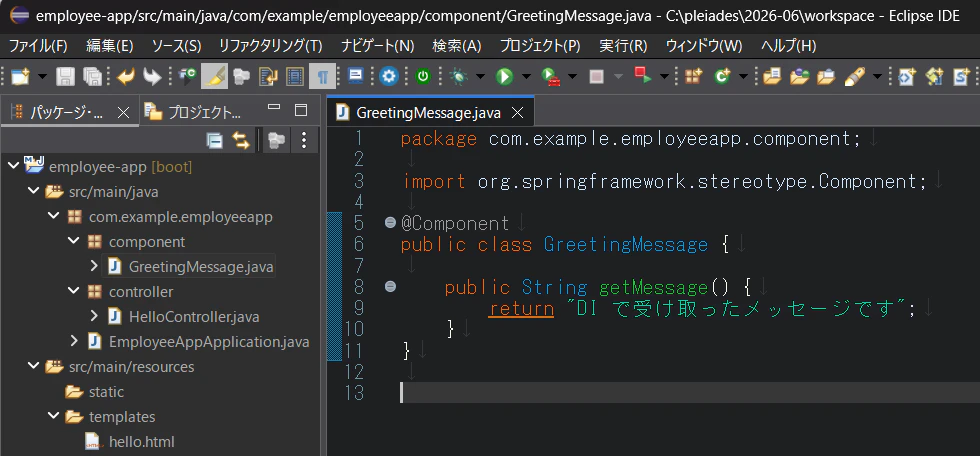This screenshot has height=456, width=980.
Task: Expand EmployeeAppApplication.java in the tree
Action: pyautogui.click(x=74, y=342)
